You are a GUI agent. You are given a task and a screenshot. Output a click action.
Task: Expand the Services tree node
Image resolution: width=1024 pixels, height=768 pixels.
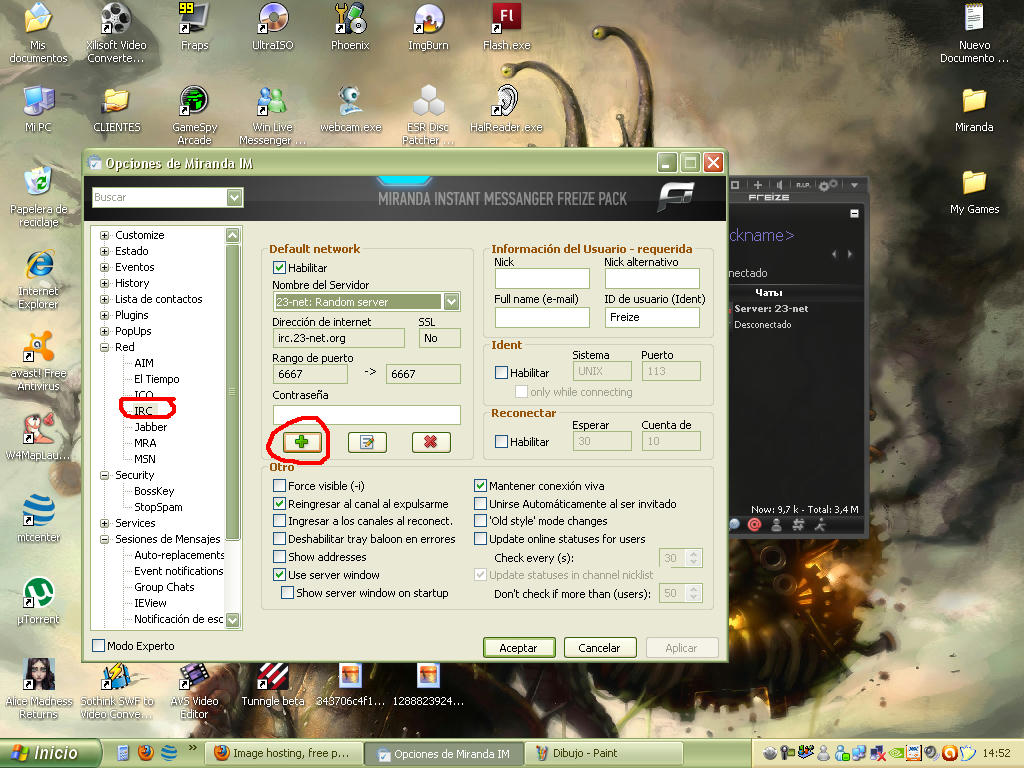coord(104,523)
